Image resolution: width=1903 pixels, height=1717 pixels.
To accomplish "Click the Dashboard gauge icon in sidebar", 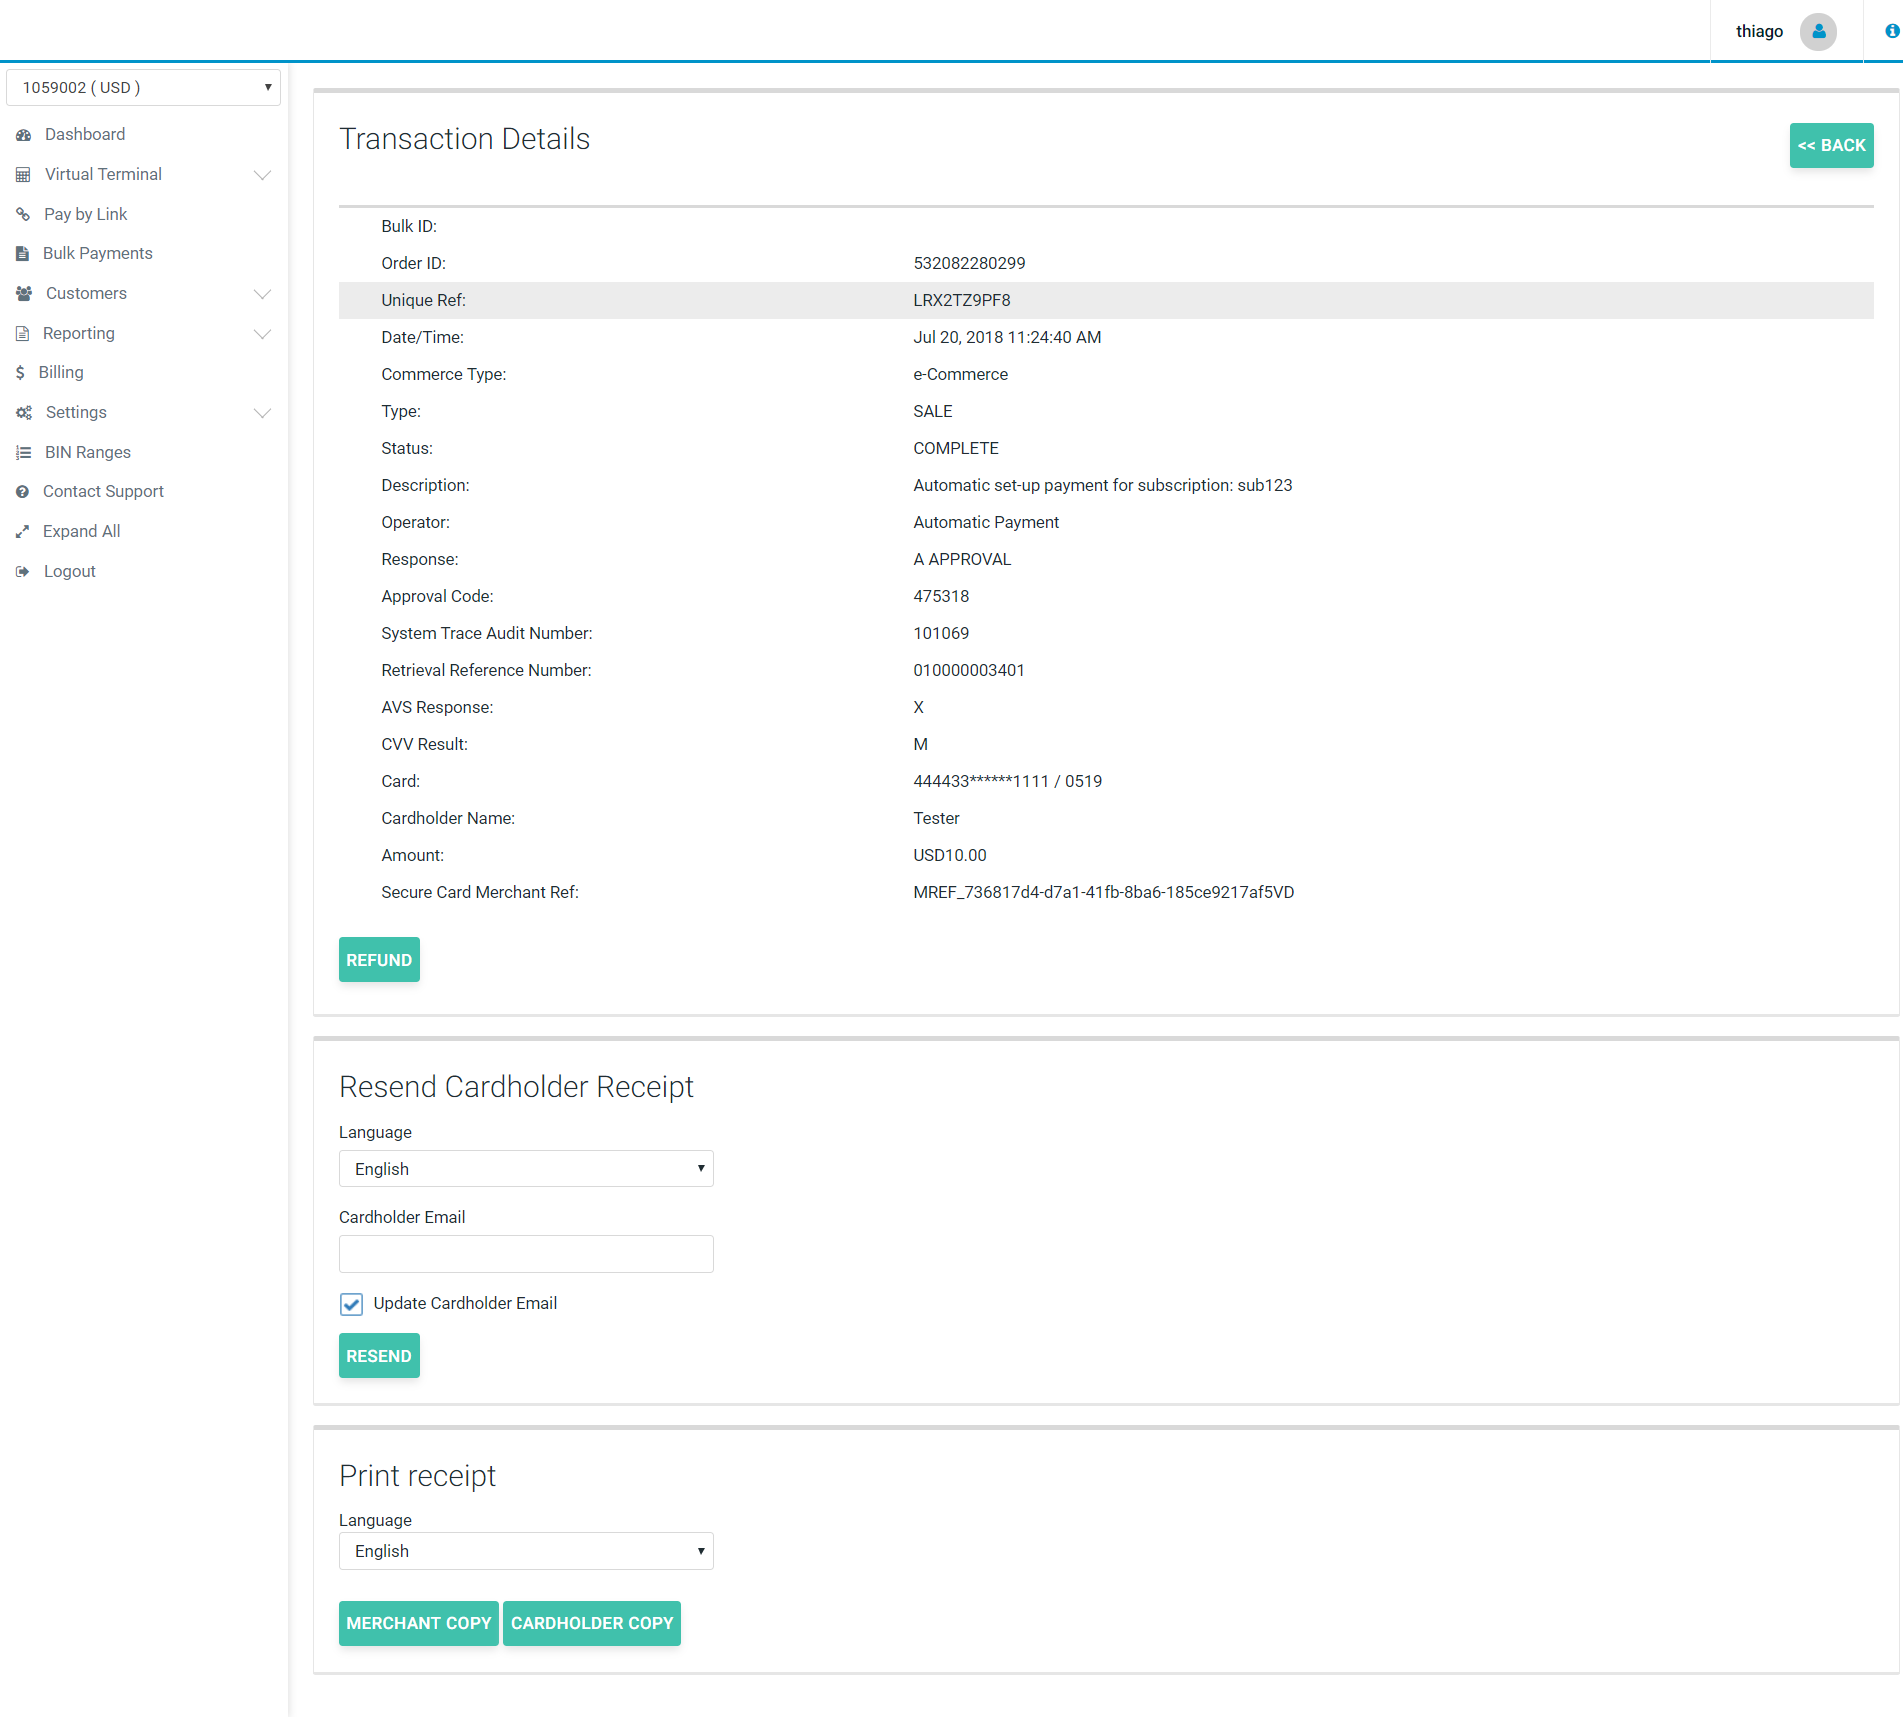I will pos(24,135).
